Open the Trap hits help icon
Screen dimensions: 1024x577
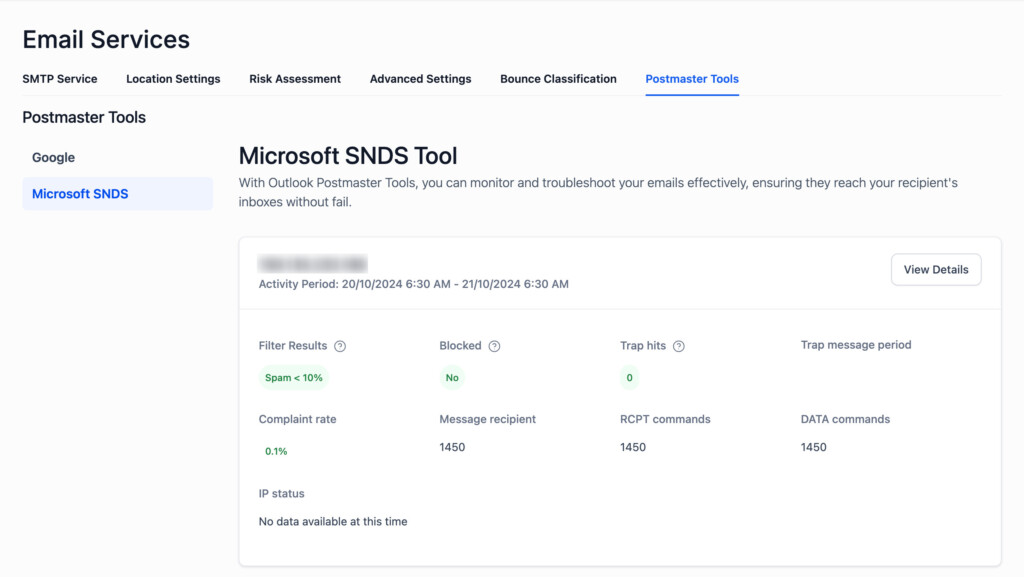click(678, 346)
